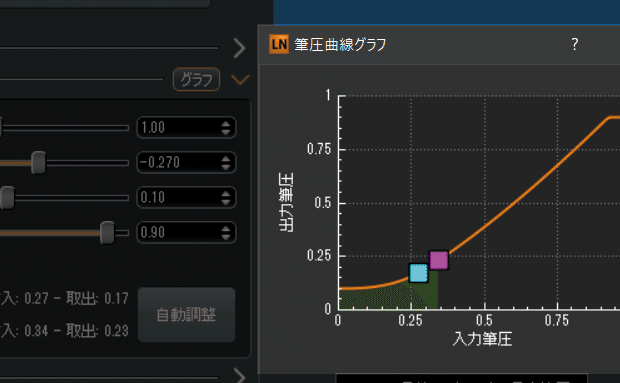This screenshot has height=383, width=620.
Task: Click the 取出: 0.23 readout text
Action: coord(97,330)
